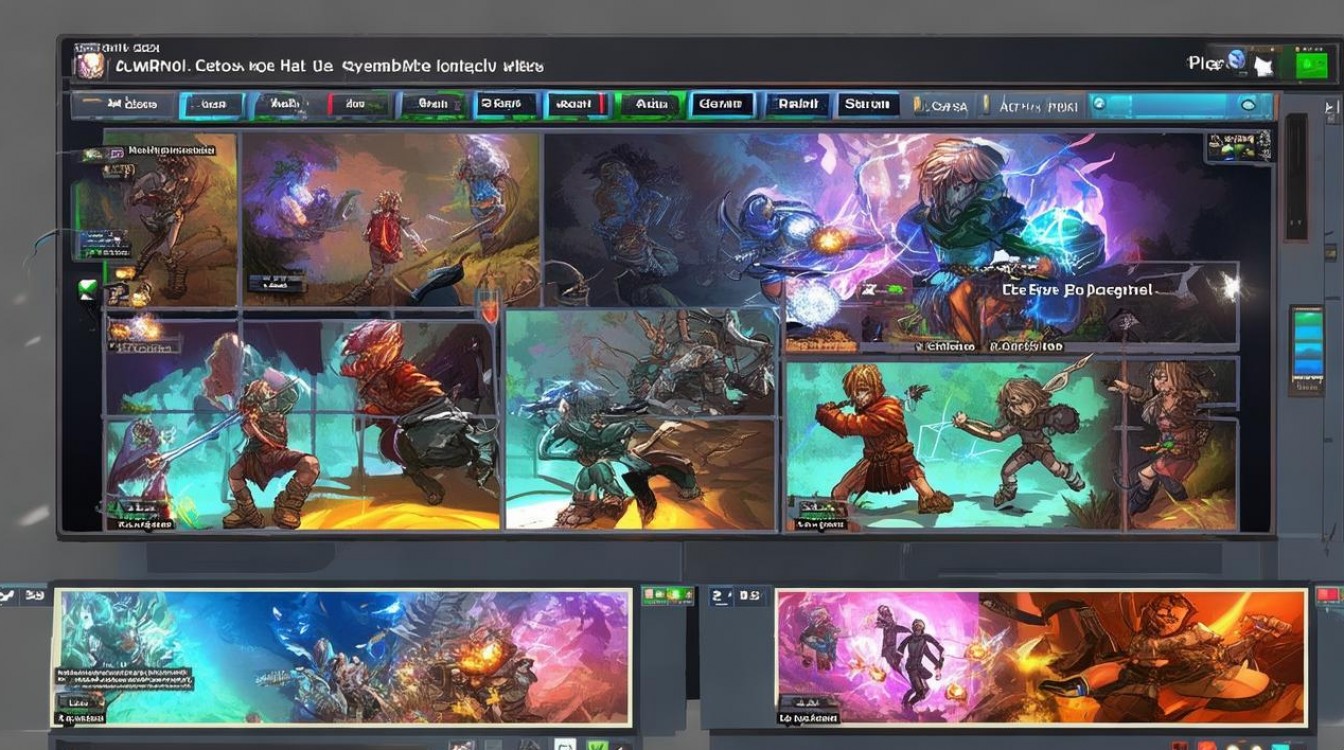Switch to the "Raielt" toolbar tab

click(x=797, y=104)
